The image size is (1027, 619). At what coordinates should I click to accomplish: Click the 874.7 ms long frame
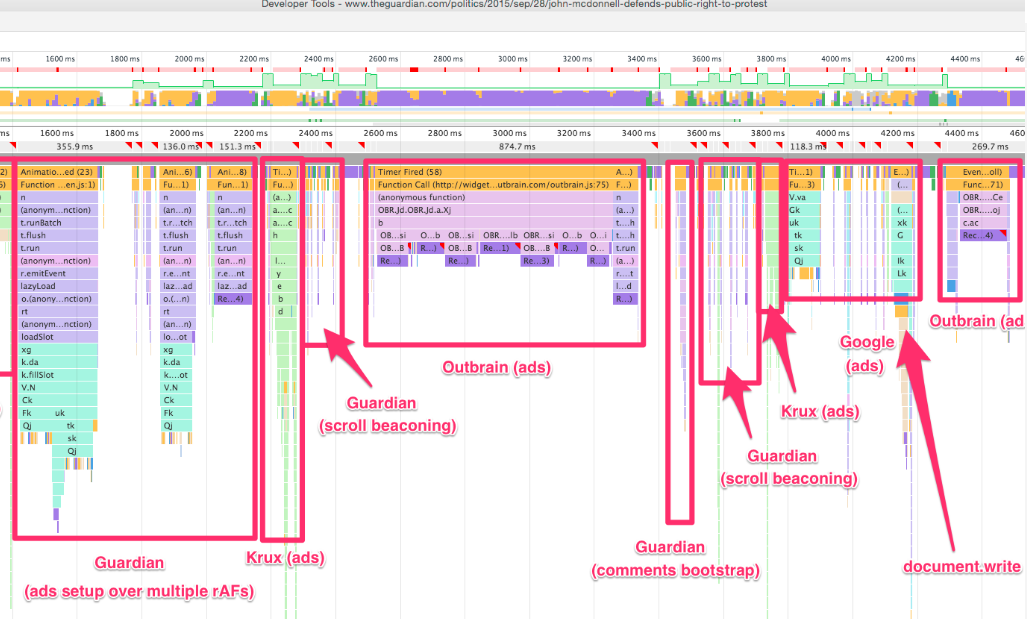517,147
